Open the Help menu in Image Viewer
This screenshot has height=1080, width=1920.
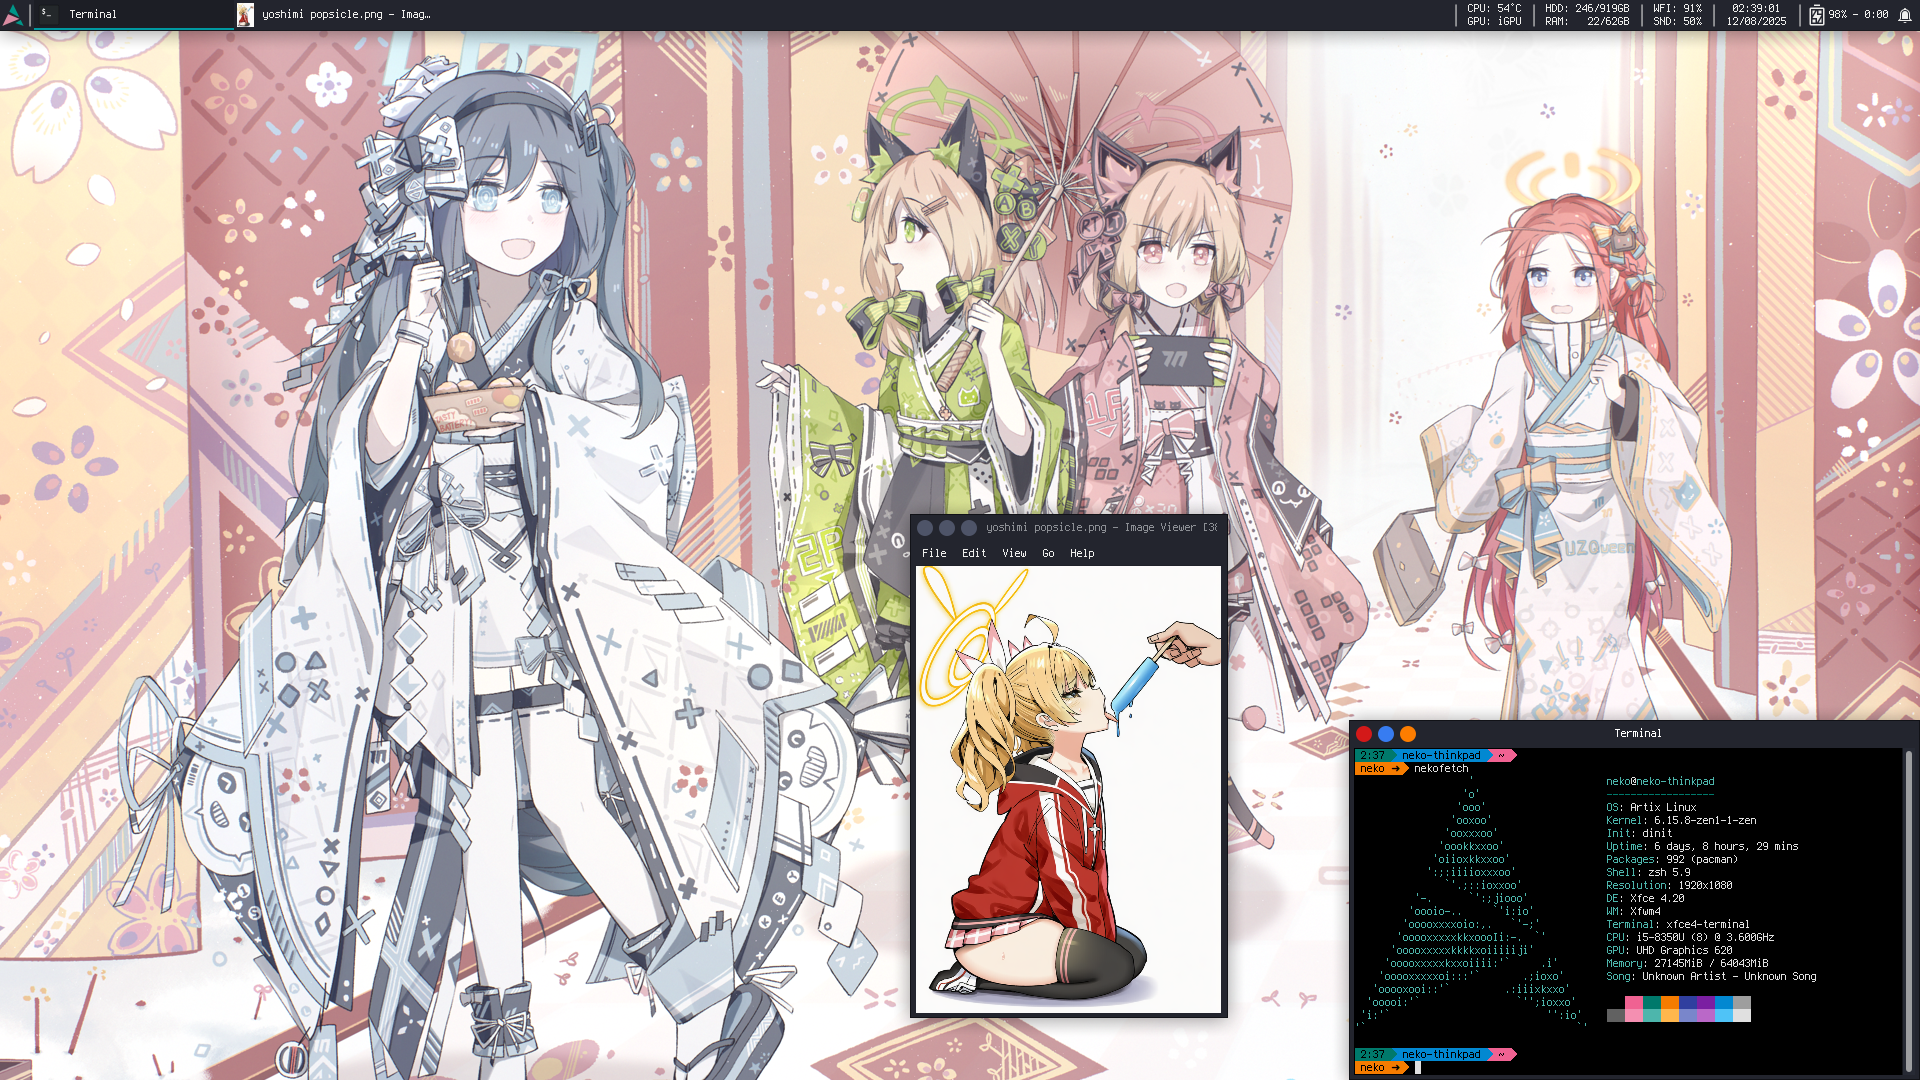tap(1081, 553)
